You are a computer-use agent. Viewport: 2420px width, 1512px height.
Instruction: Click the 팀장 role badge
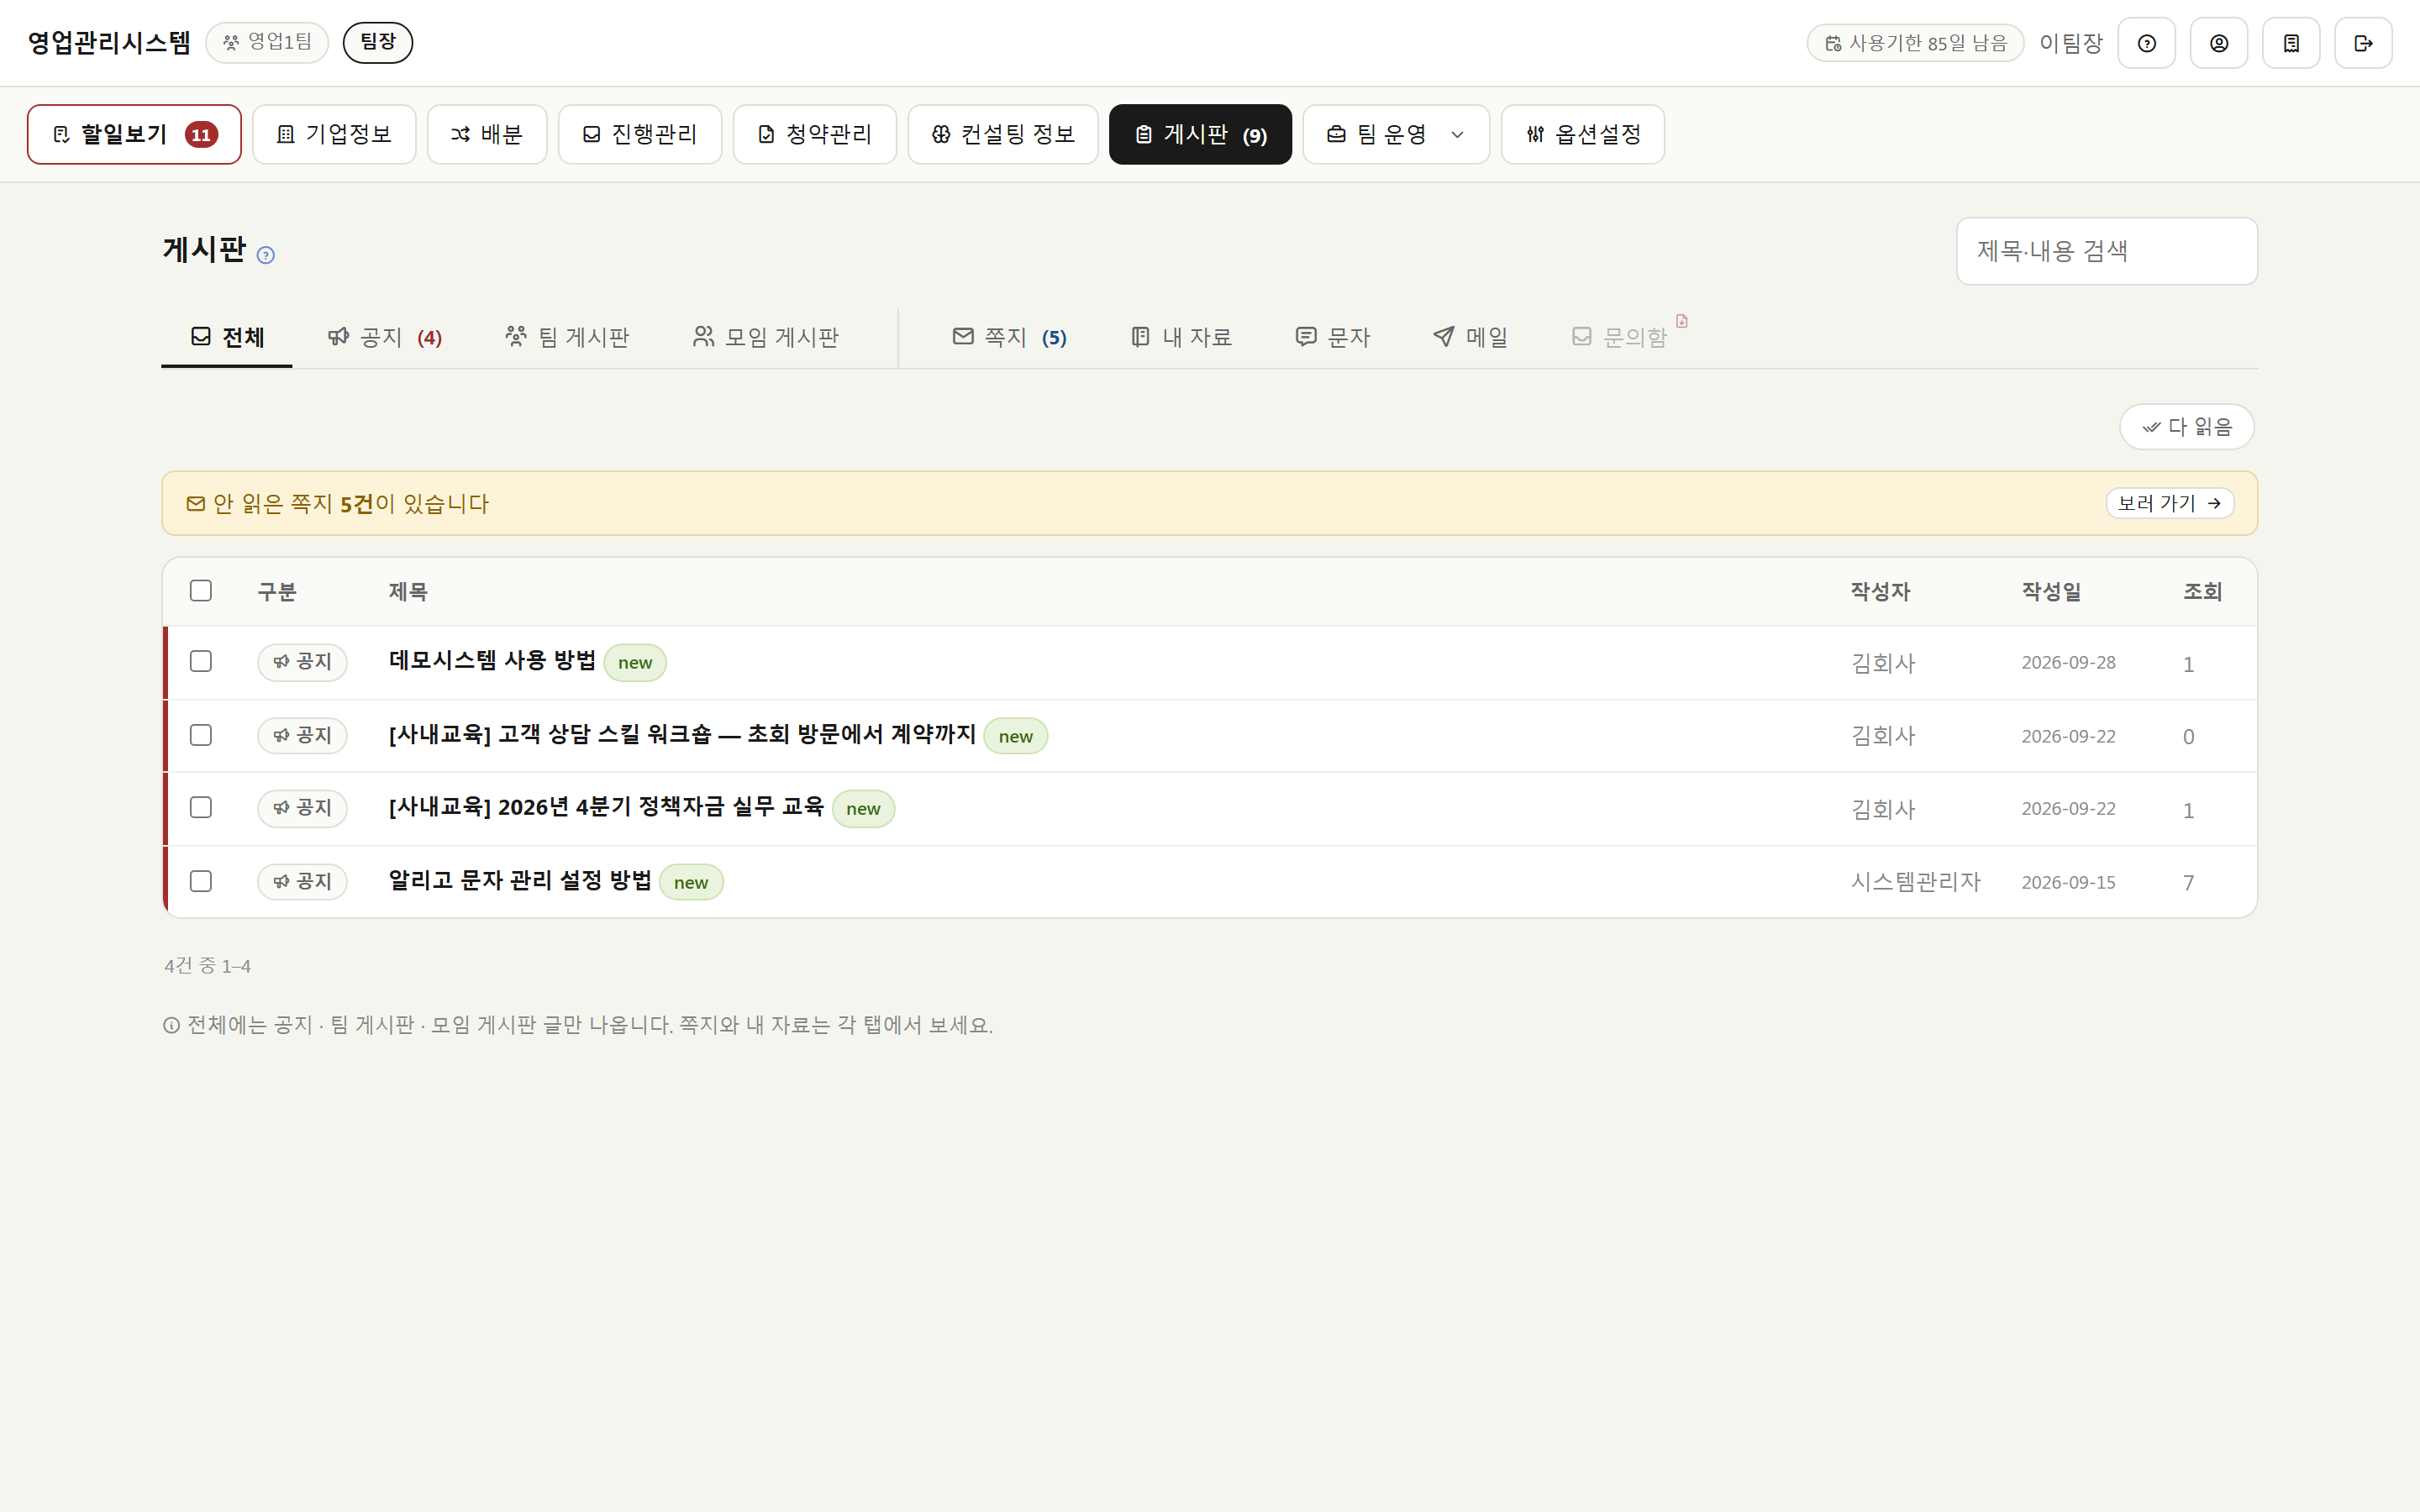378,42
